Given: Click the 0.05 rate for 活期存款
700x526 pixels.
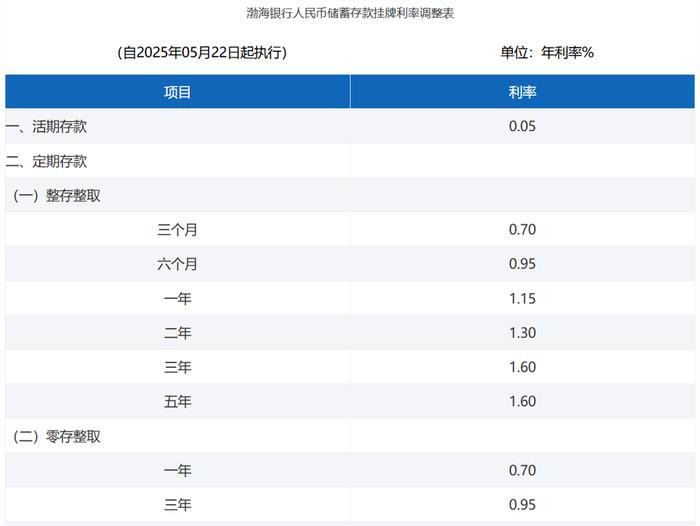Looking at the screenshot, I should [522, 126].
